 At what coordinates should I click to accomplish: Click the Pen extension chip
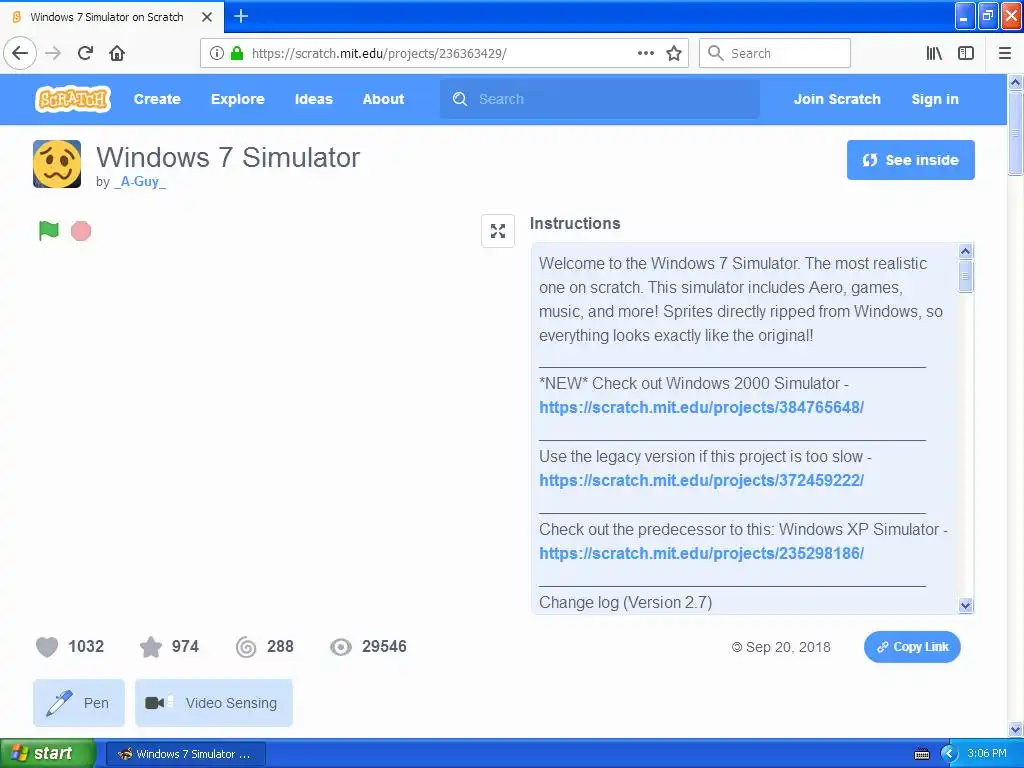79,703
